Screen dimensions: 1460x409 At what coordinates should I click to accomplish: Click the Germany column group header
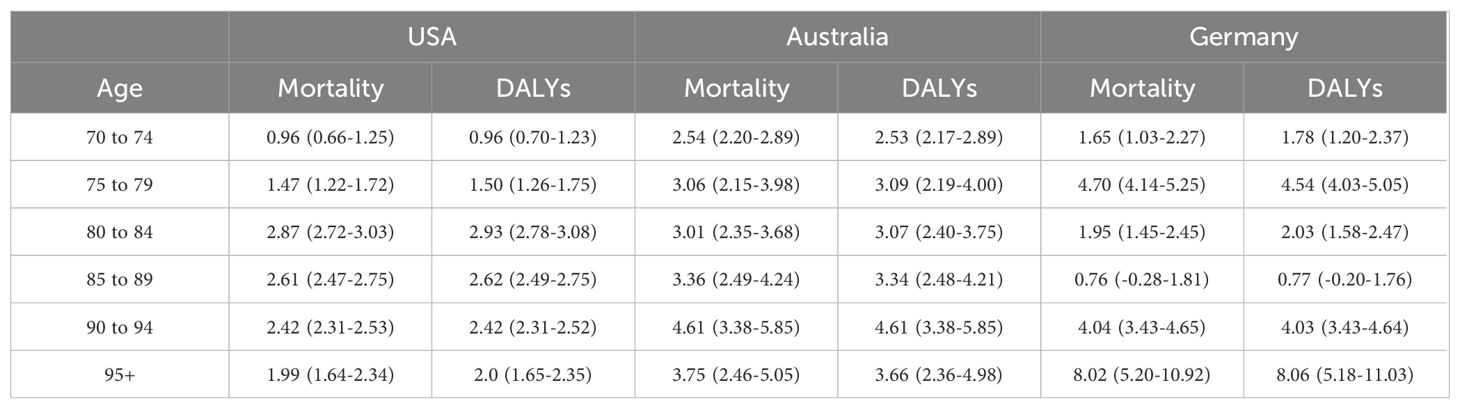1243,37
